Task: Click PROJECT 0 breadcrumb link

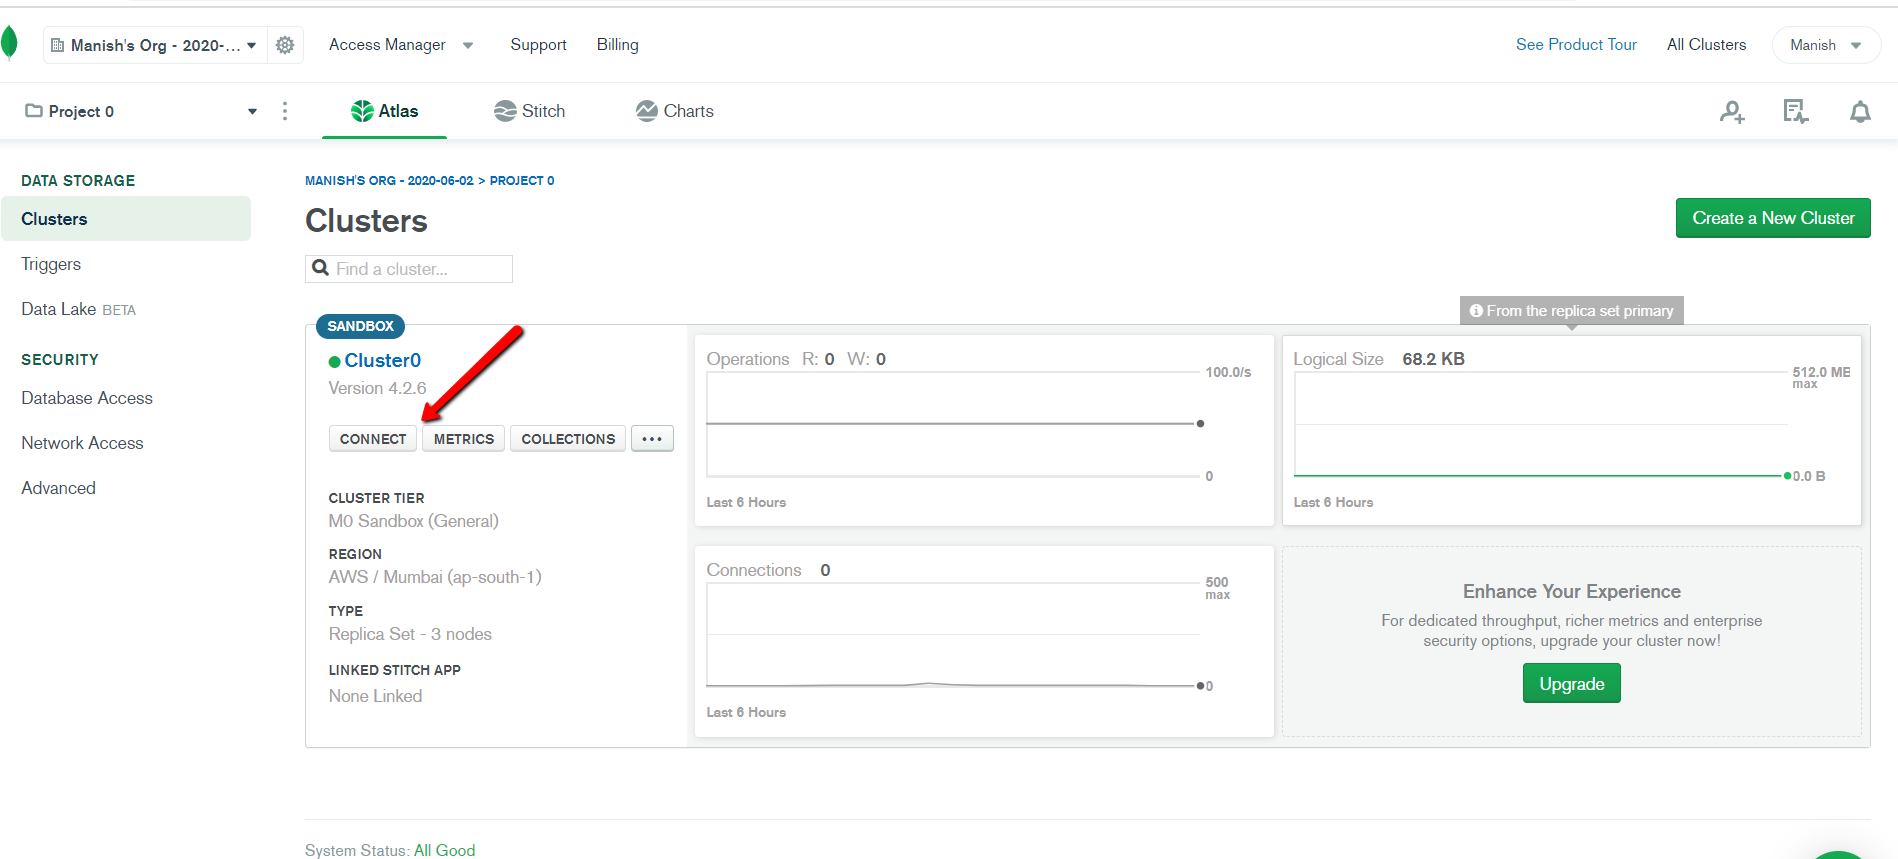Action: [522, 181]
